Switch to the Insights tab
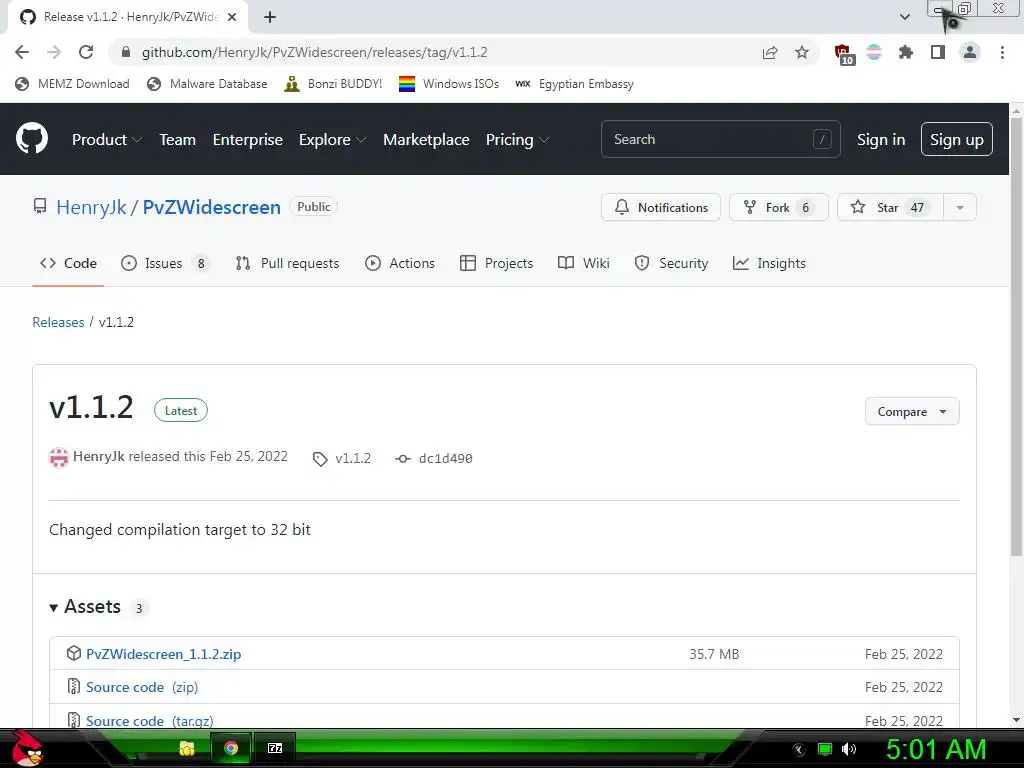This screenshot has width=1024, height=768. pos(769,263)
